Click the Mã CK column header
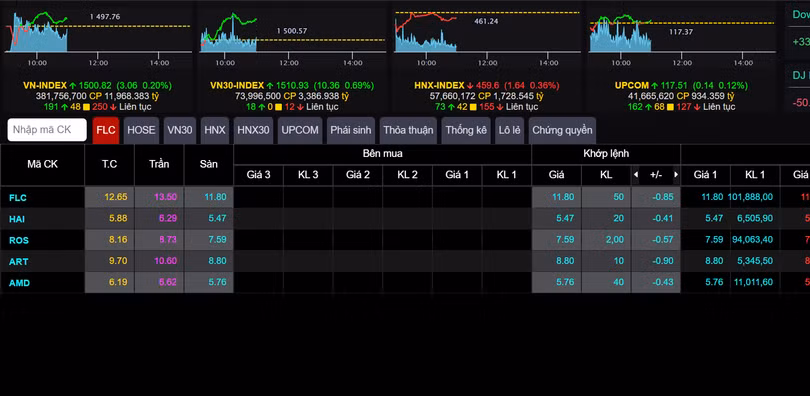 pos(42,165)
